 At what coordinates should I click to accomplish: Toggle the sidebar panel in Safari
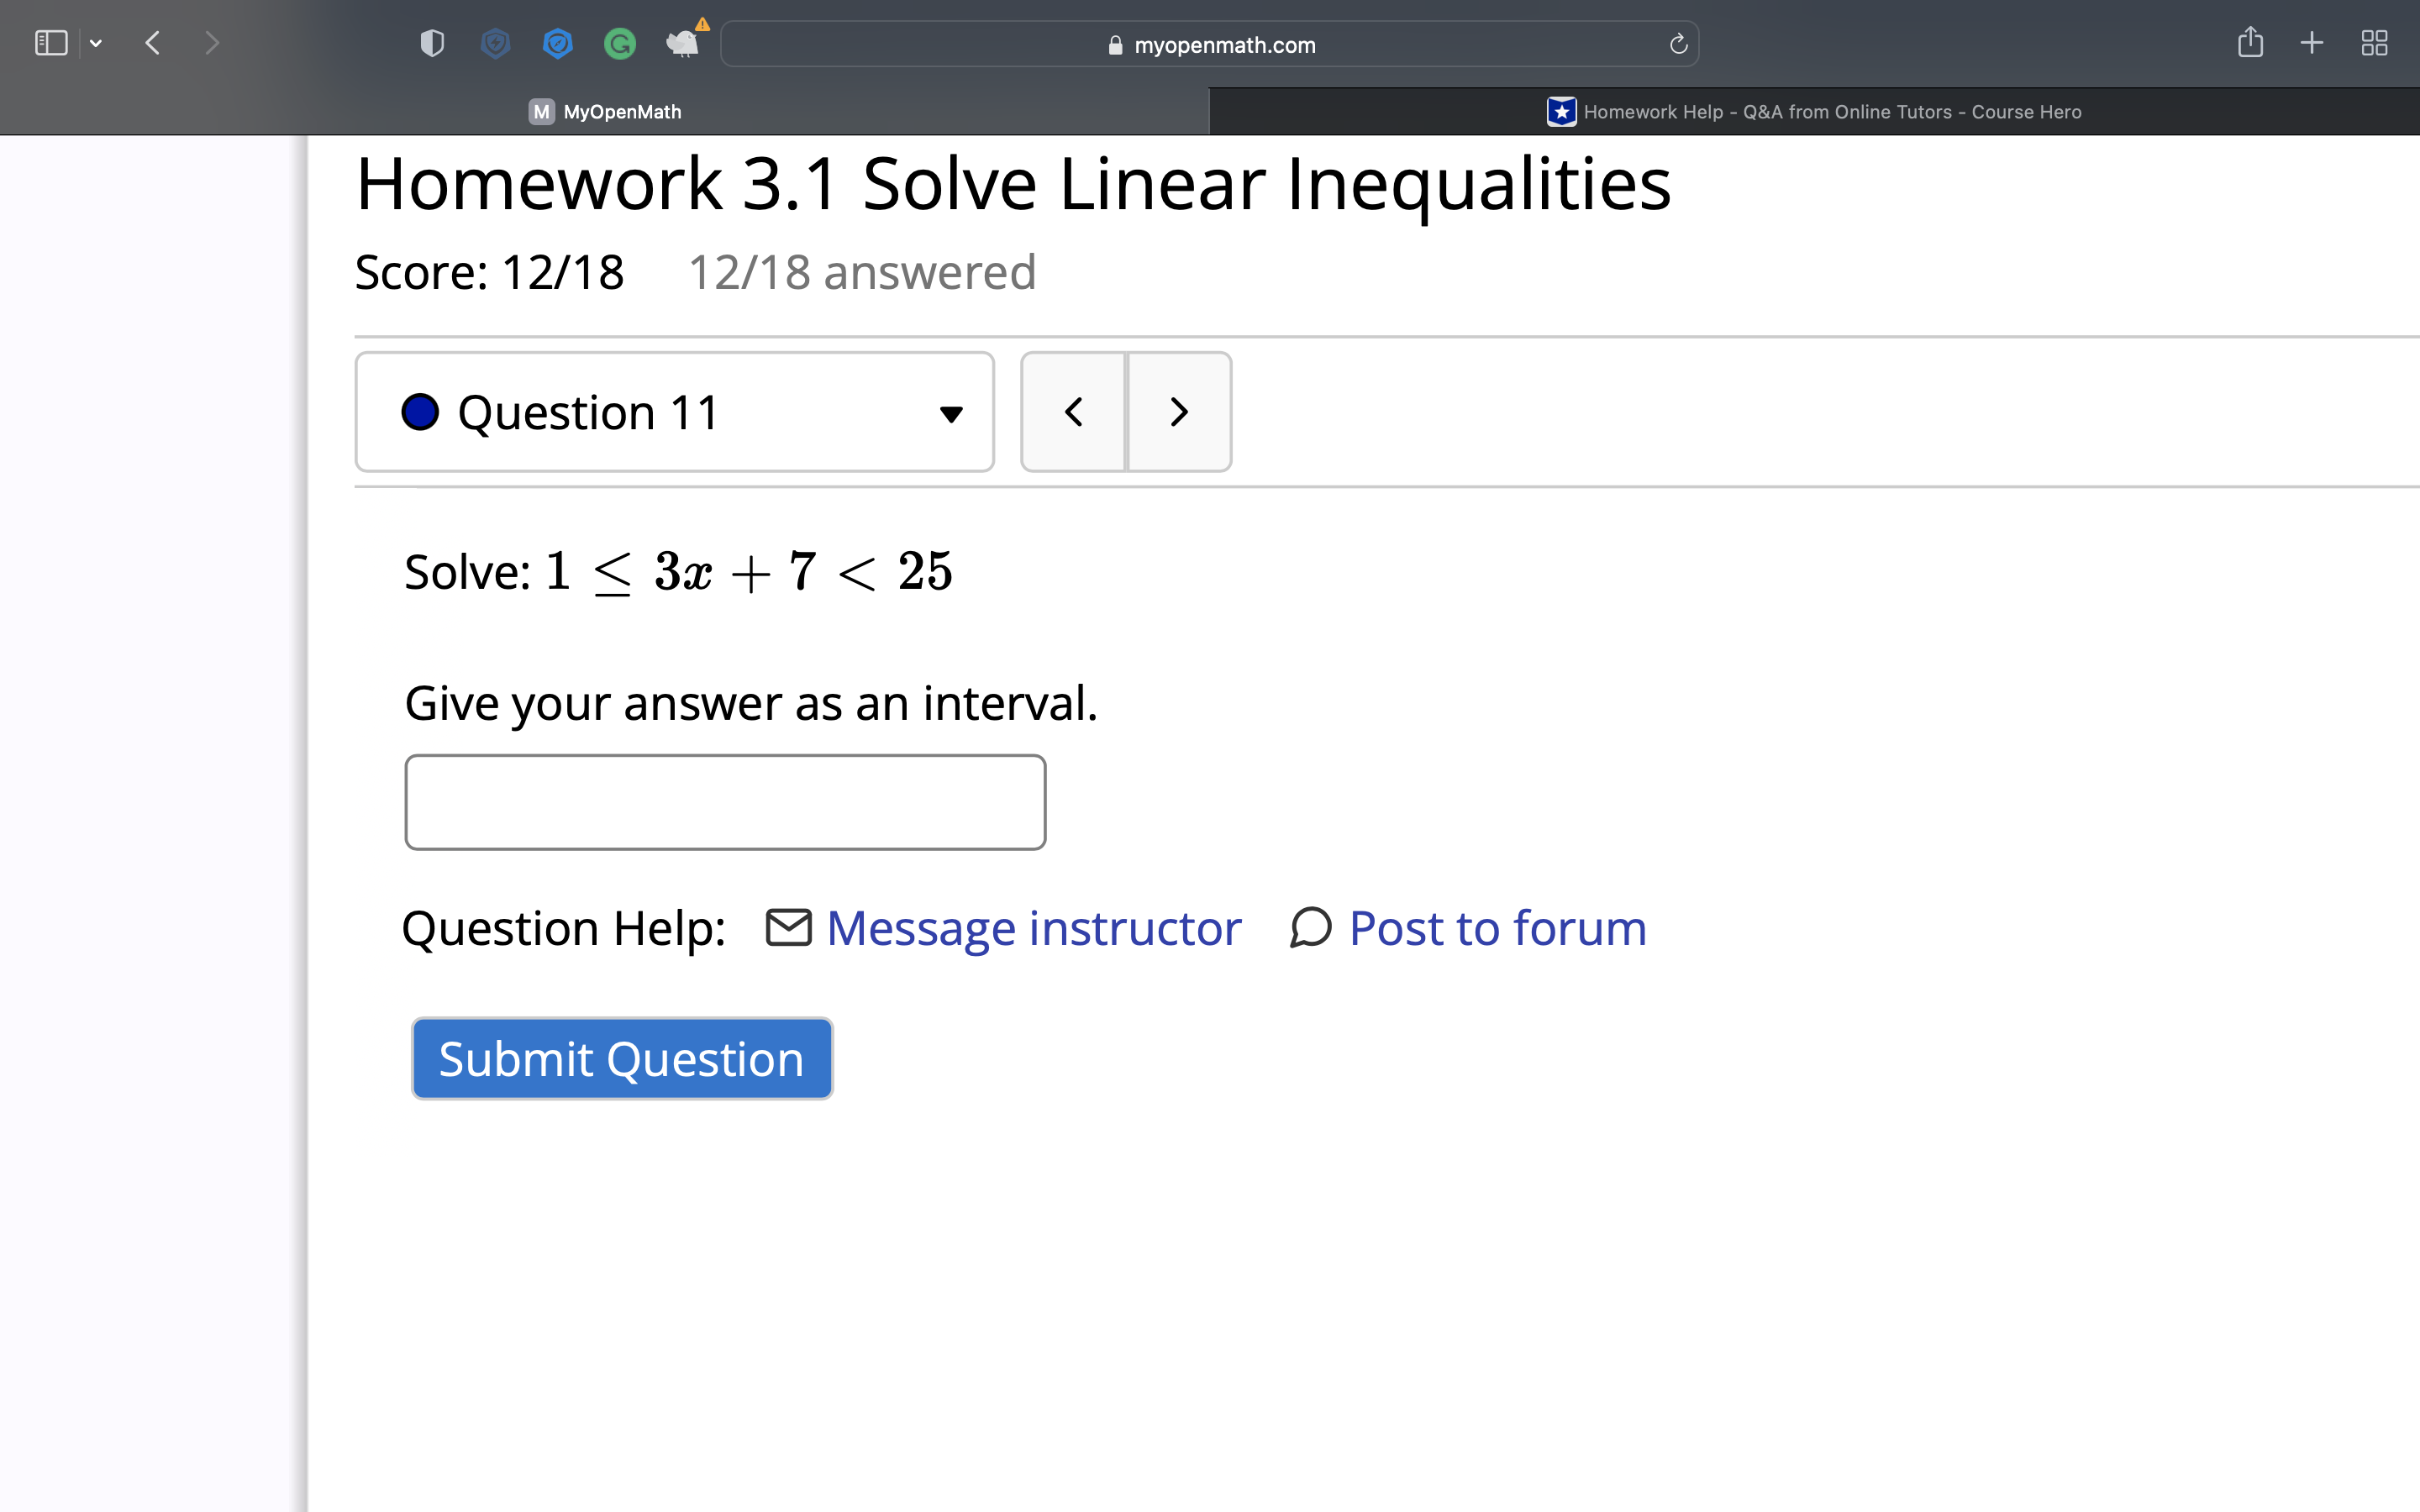click(x=50, y=42)
